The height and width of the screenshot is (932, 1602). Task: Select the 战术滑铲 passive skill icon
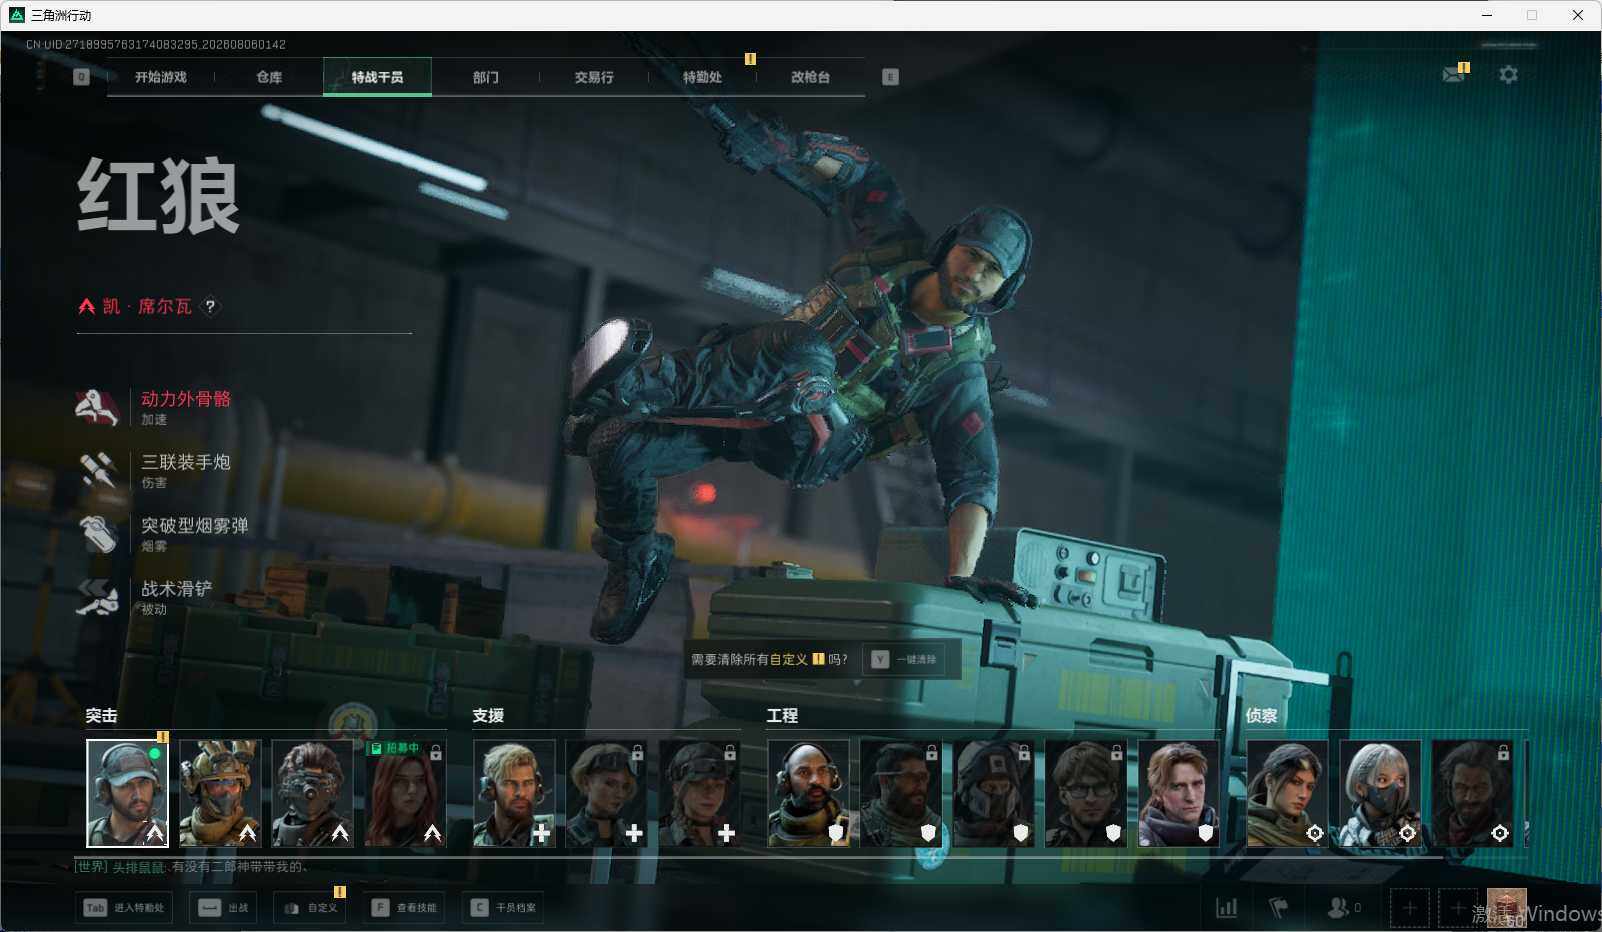click(x=98, y=597)
